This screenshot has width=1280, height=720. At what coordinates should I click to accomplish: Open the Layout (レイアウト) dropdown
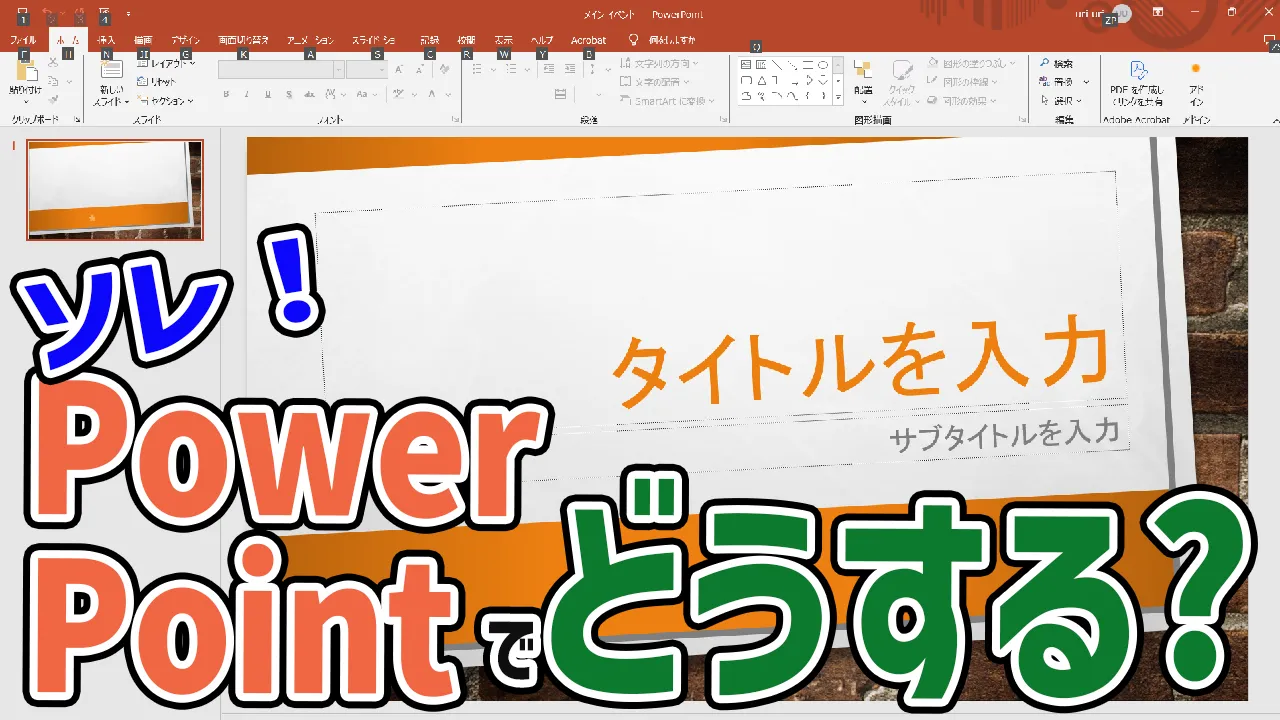click(166, 64)
